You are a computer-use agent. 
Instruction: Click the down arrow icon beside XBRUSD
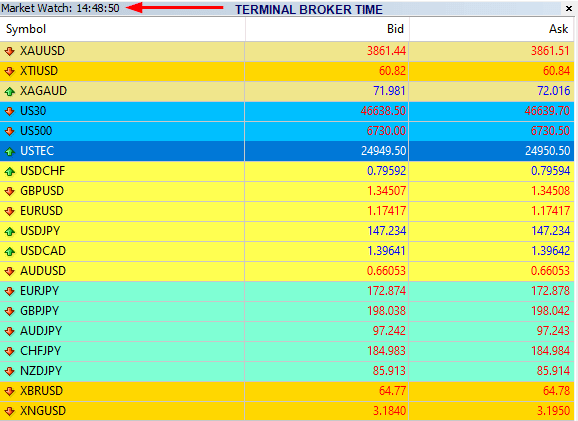coord(10,391)
